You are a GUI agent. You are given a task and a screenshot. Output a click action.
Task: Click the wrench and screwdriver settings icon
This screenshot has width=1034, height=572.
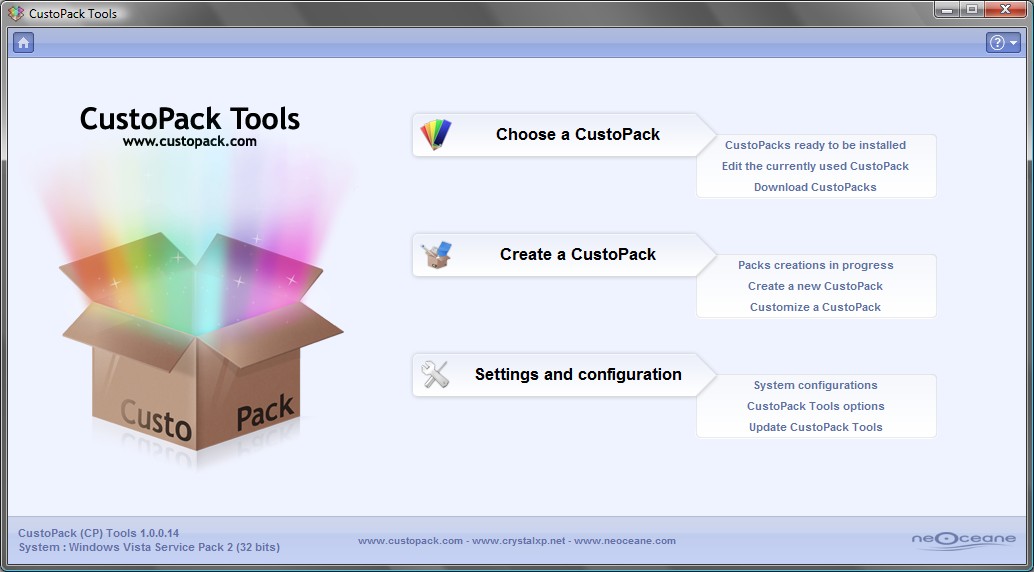tap(435, 375)
